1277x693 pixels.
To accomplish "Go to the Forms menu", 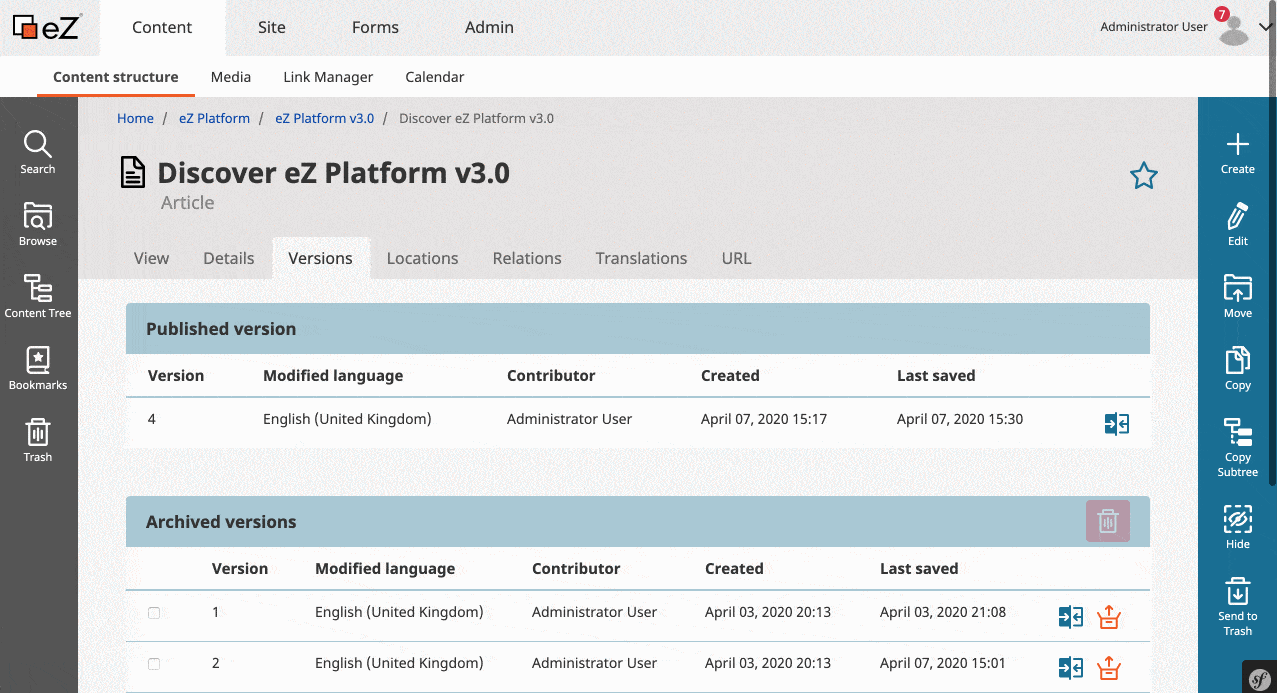I will (375, 28).
